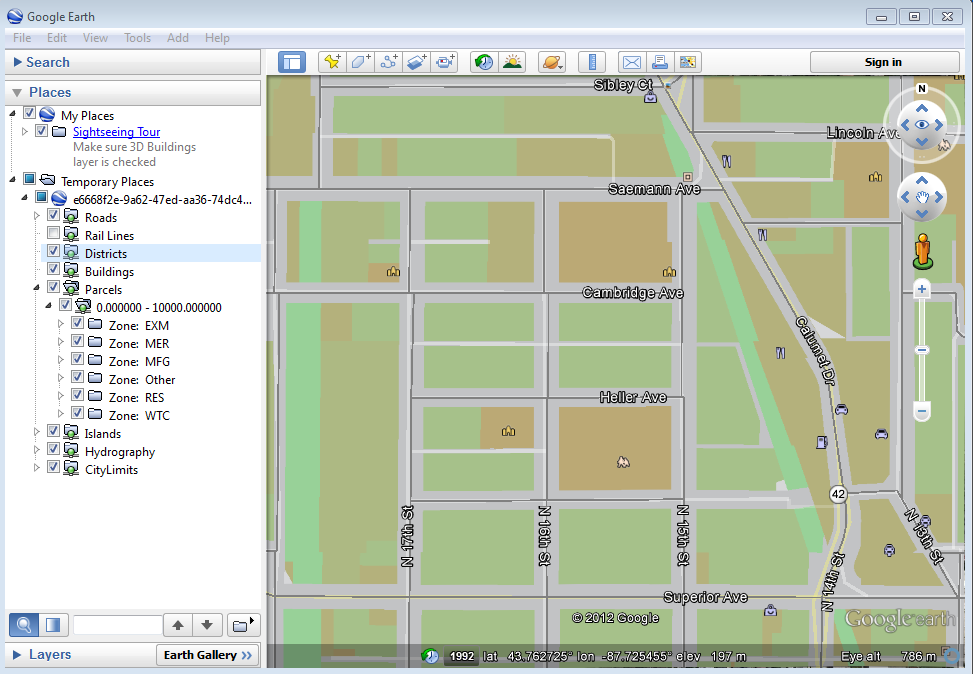Viewport: 973px width, 674px height.
Task: Open the Tools menu
Action: [137, 38]
